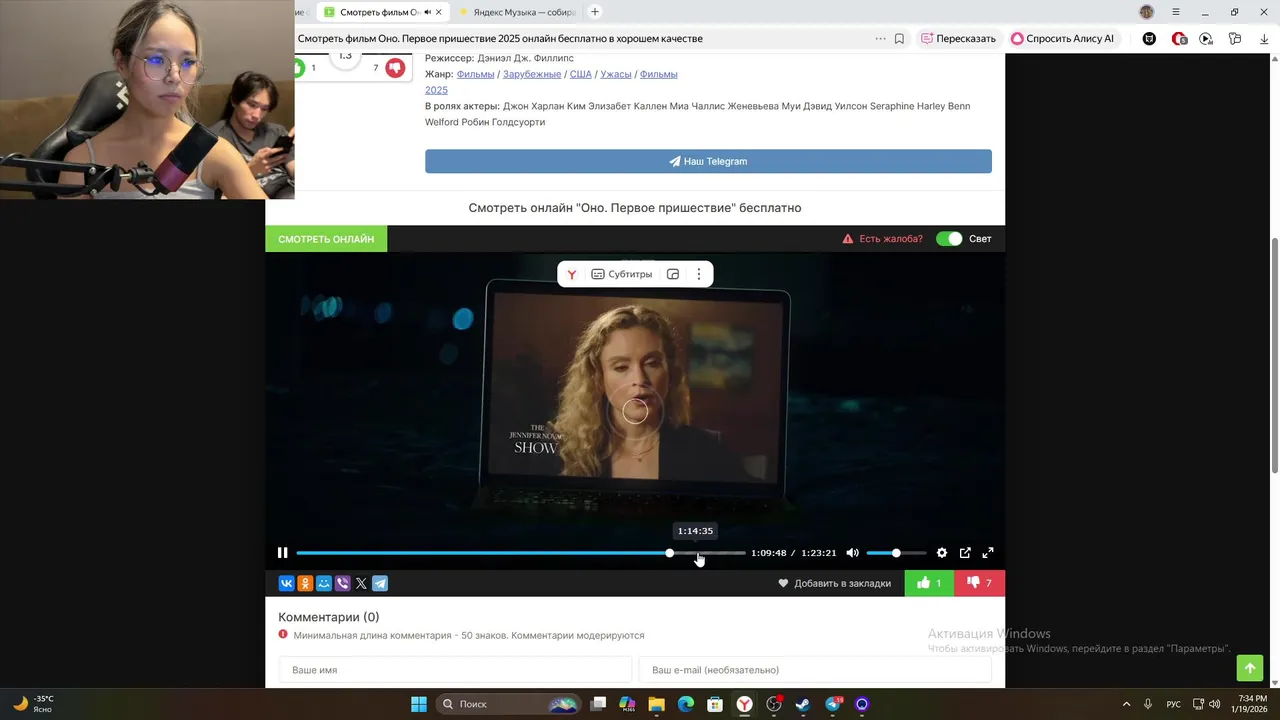
Task: Open Telegram from taskbar
Action: click(833, 704)
